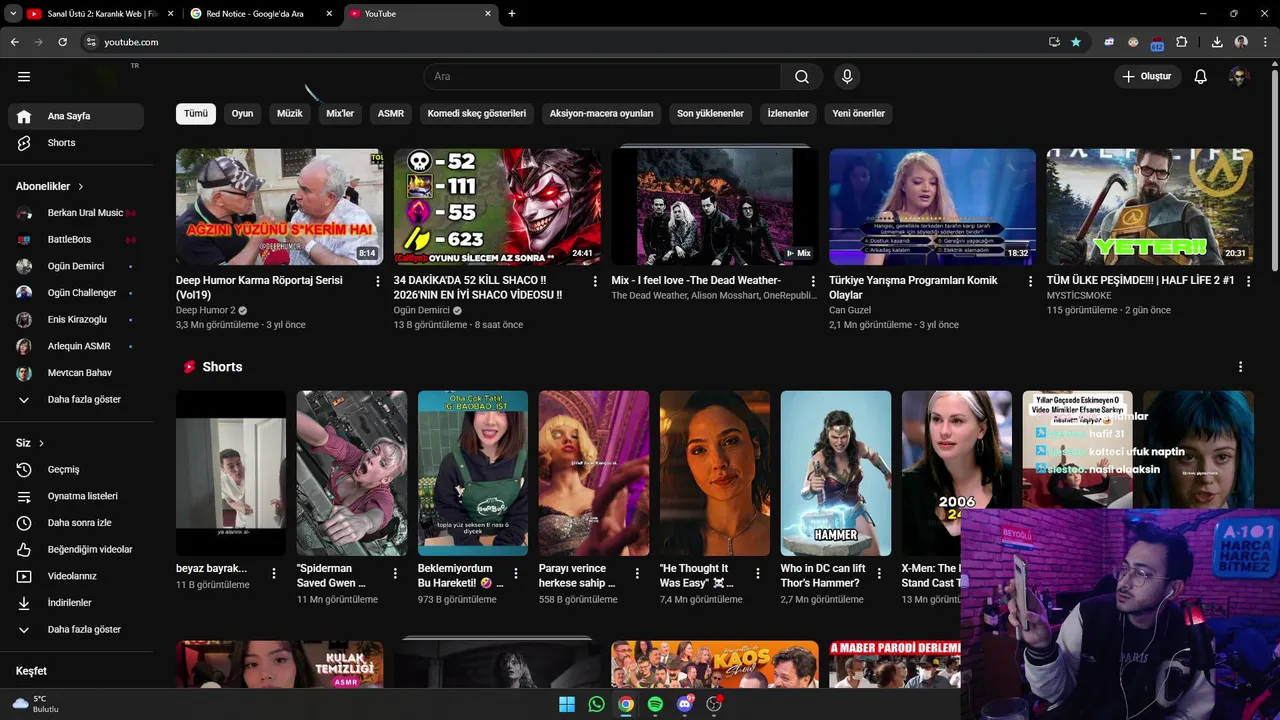
Task: Open options for Mix - I feel love
Action: point(813,282)
